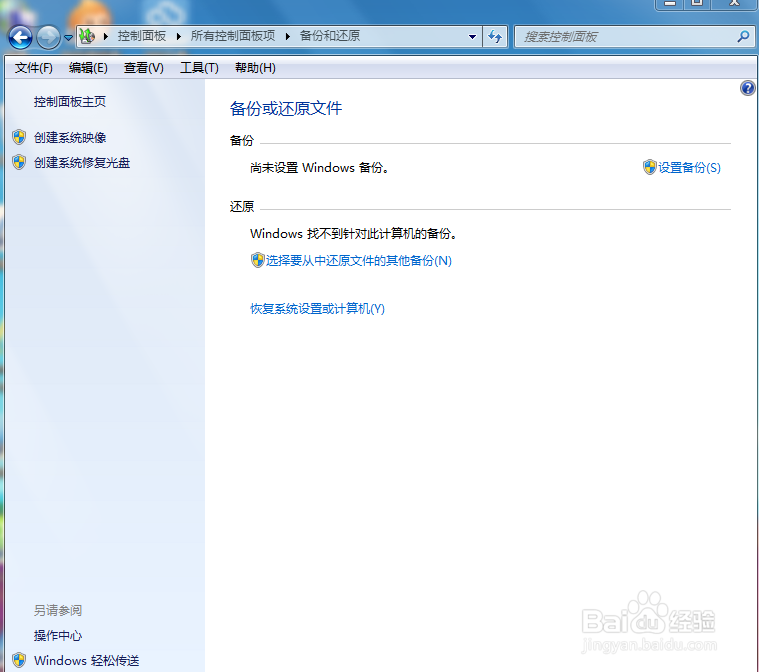Click shield icon beside 选择要从中还原文件的其他备份
The height and width of the screenshot is (672, 759).
click(258, 260)
